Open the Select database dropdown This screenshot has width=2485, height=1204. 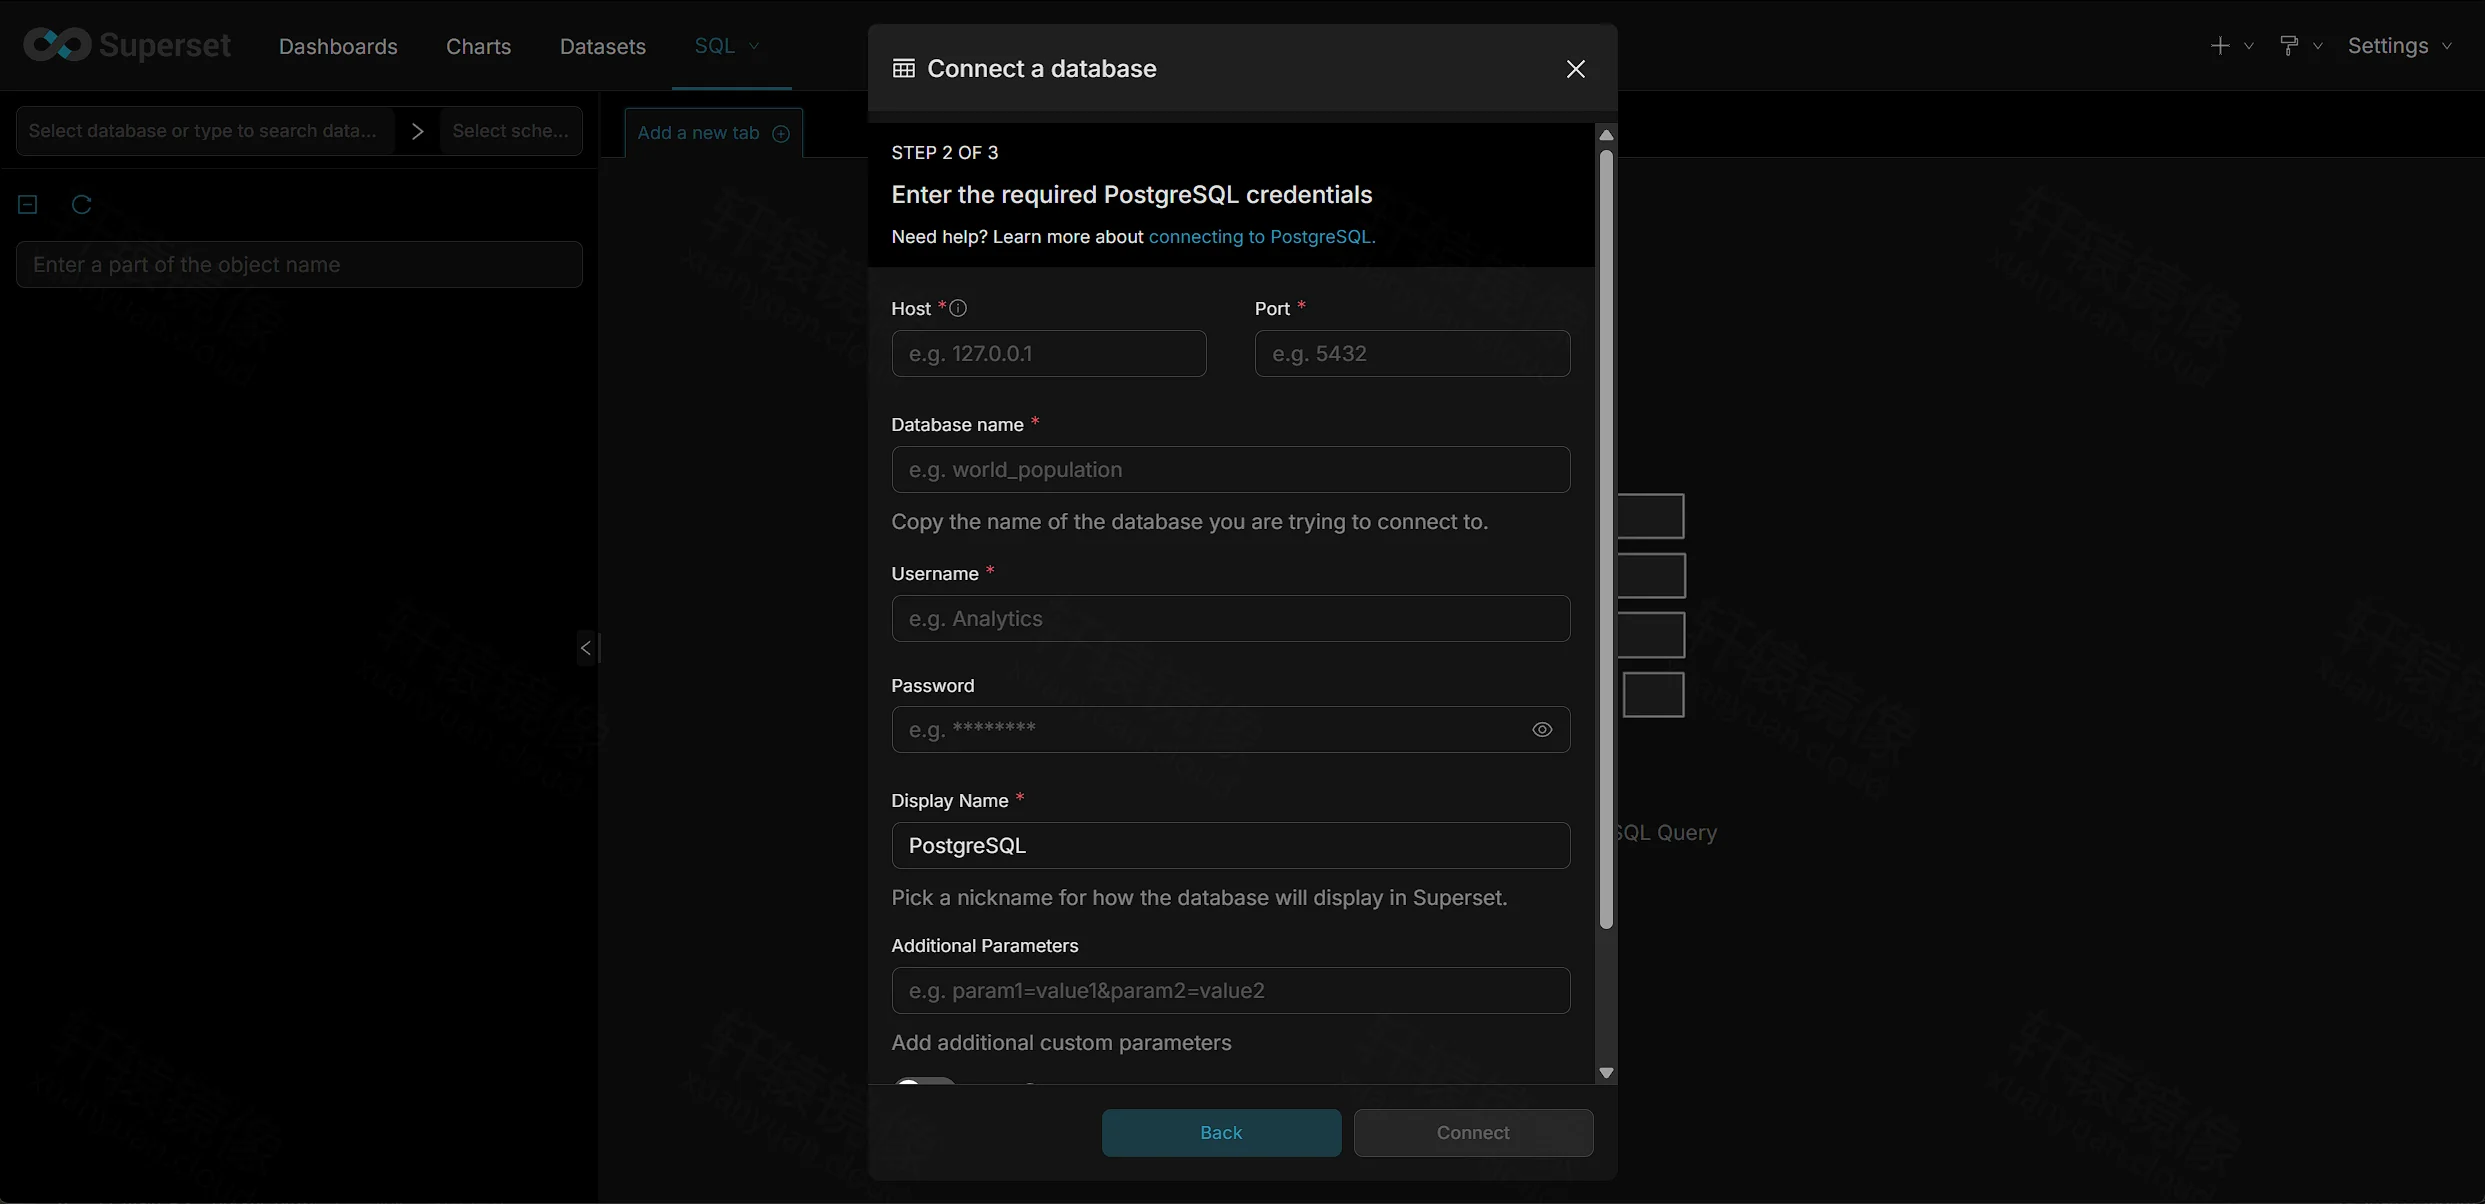[x=204, y=131]
